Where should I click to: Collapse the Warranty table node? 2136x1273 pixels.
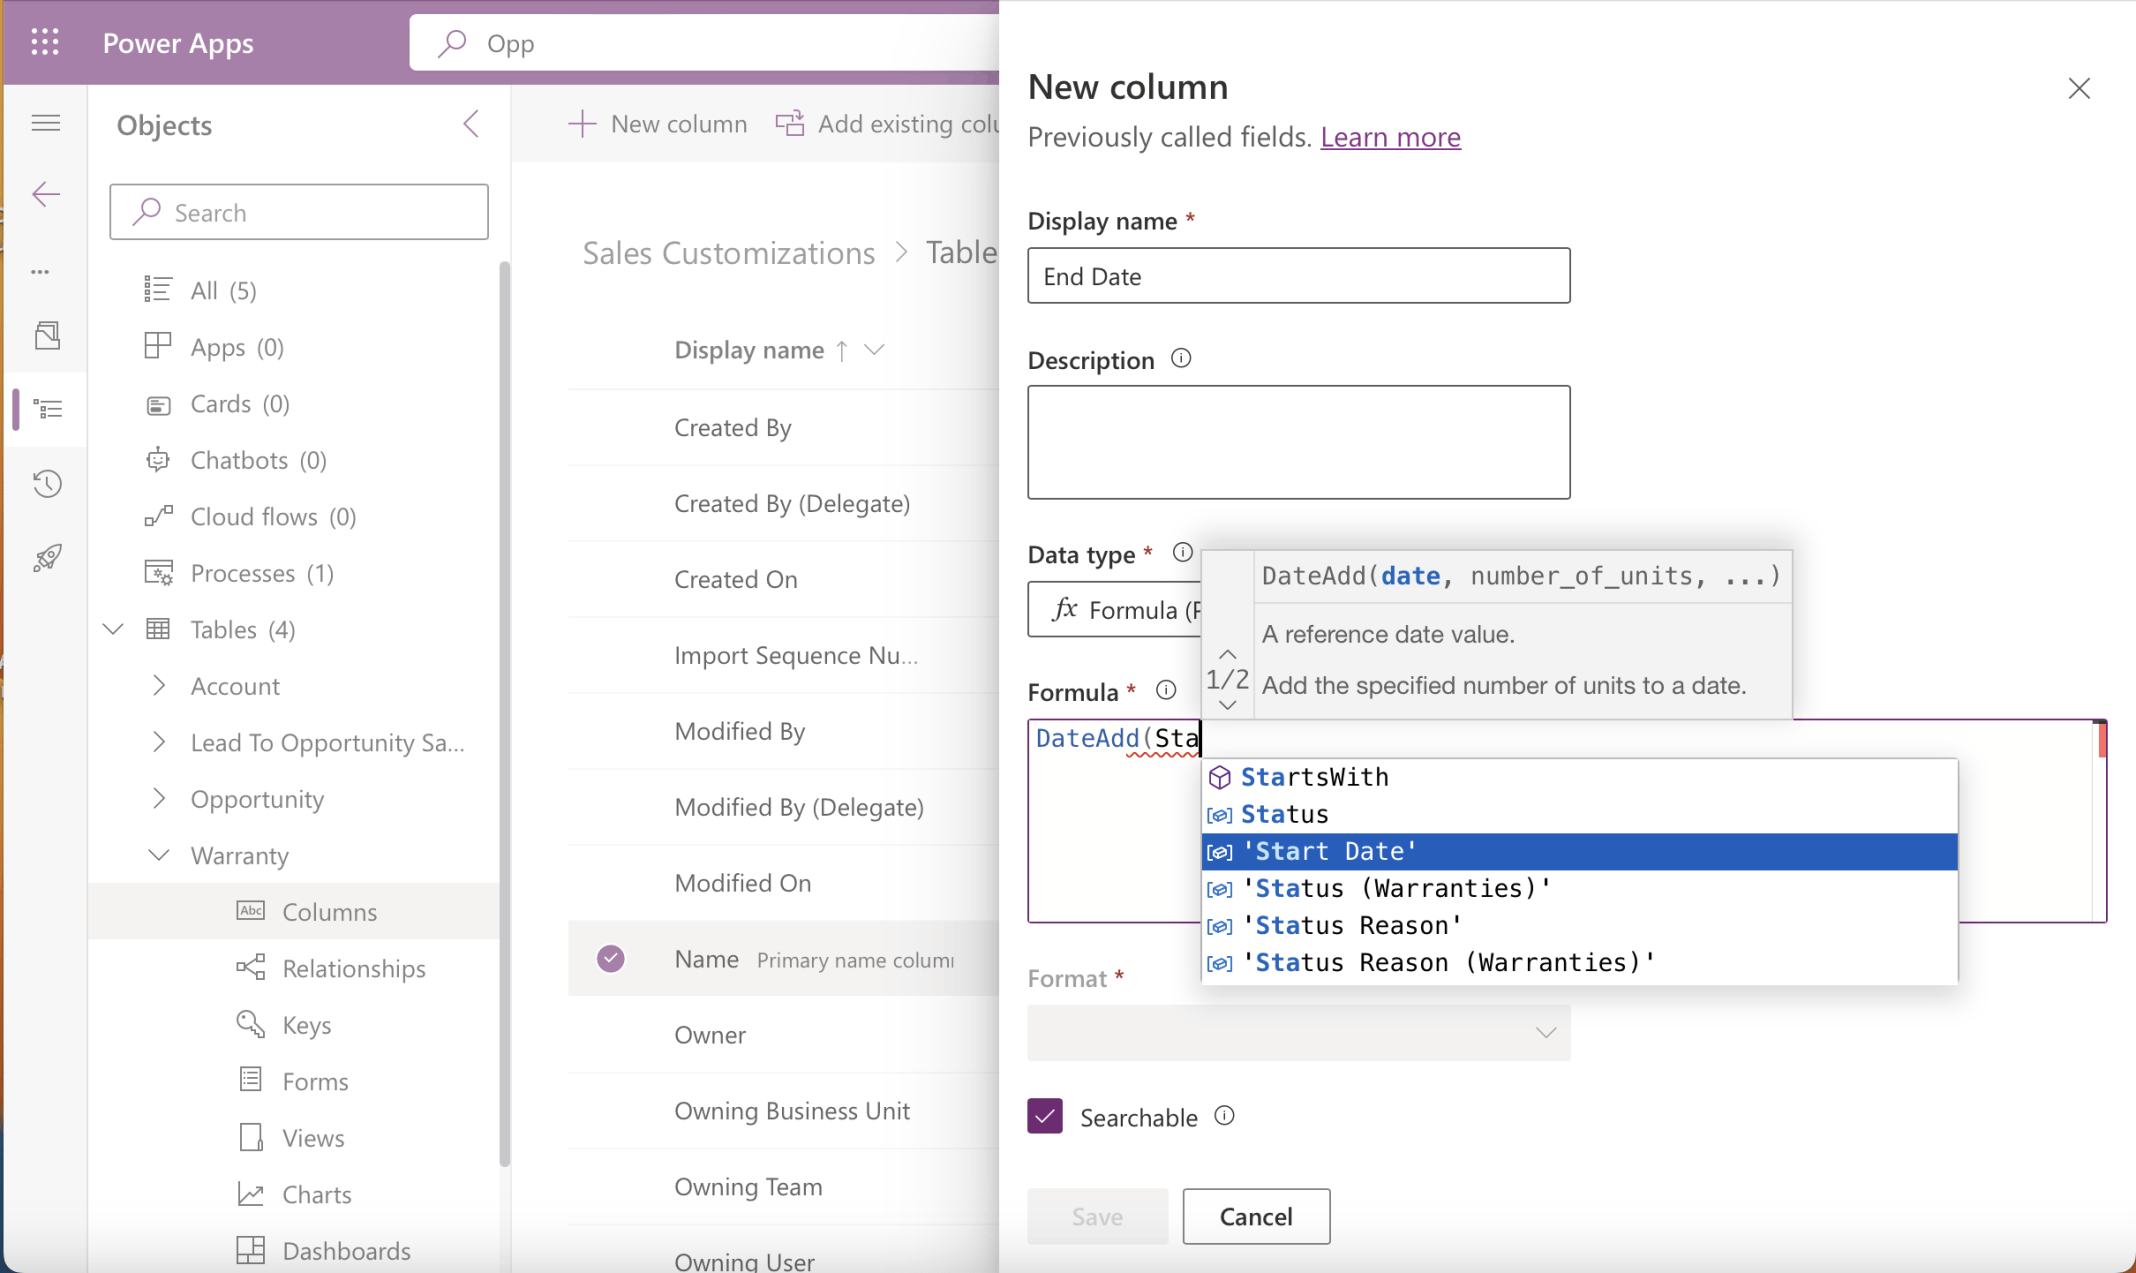click(x=159, y=855)
